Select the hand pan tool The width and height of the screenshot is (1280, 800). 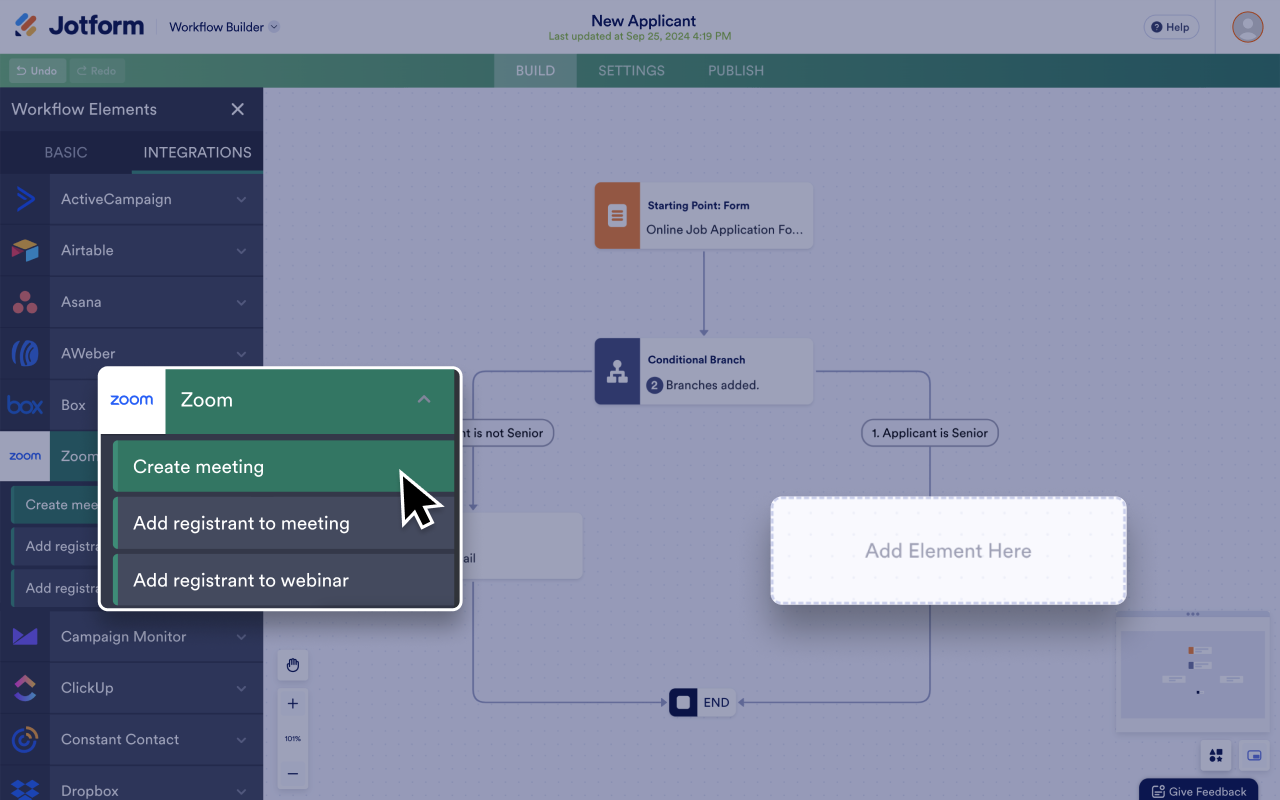[x=293, y=665]
